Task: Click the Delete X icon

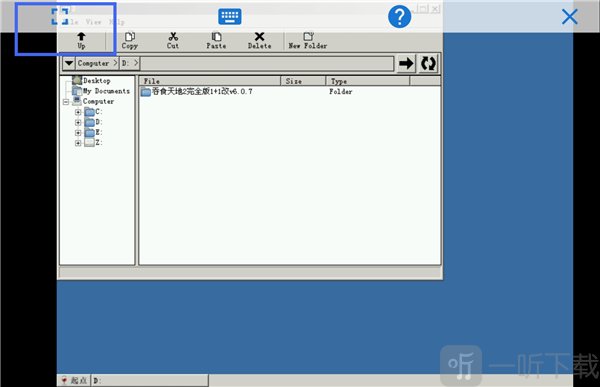Action: point(259,37)
